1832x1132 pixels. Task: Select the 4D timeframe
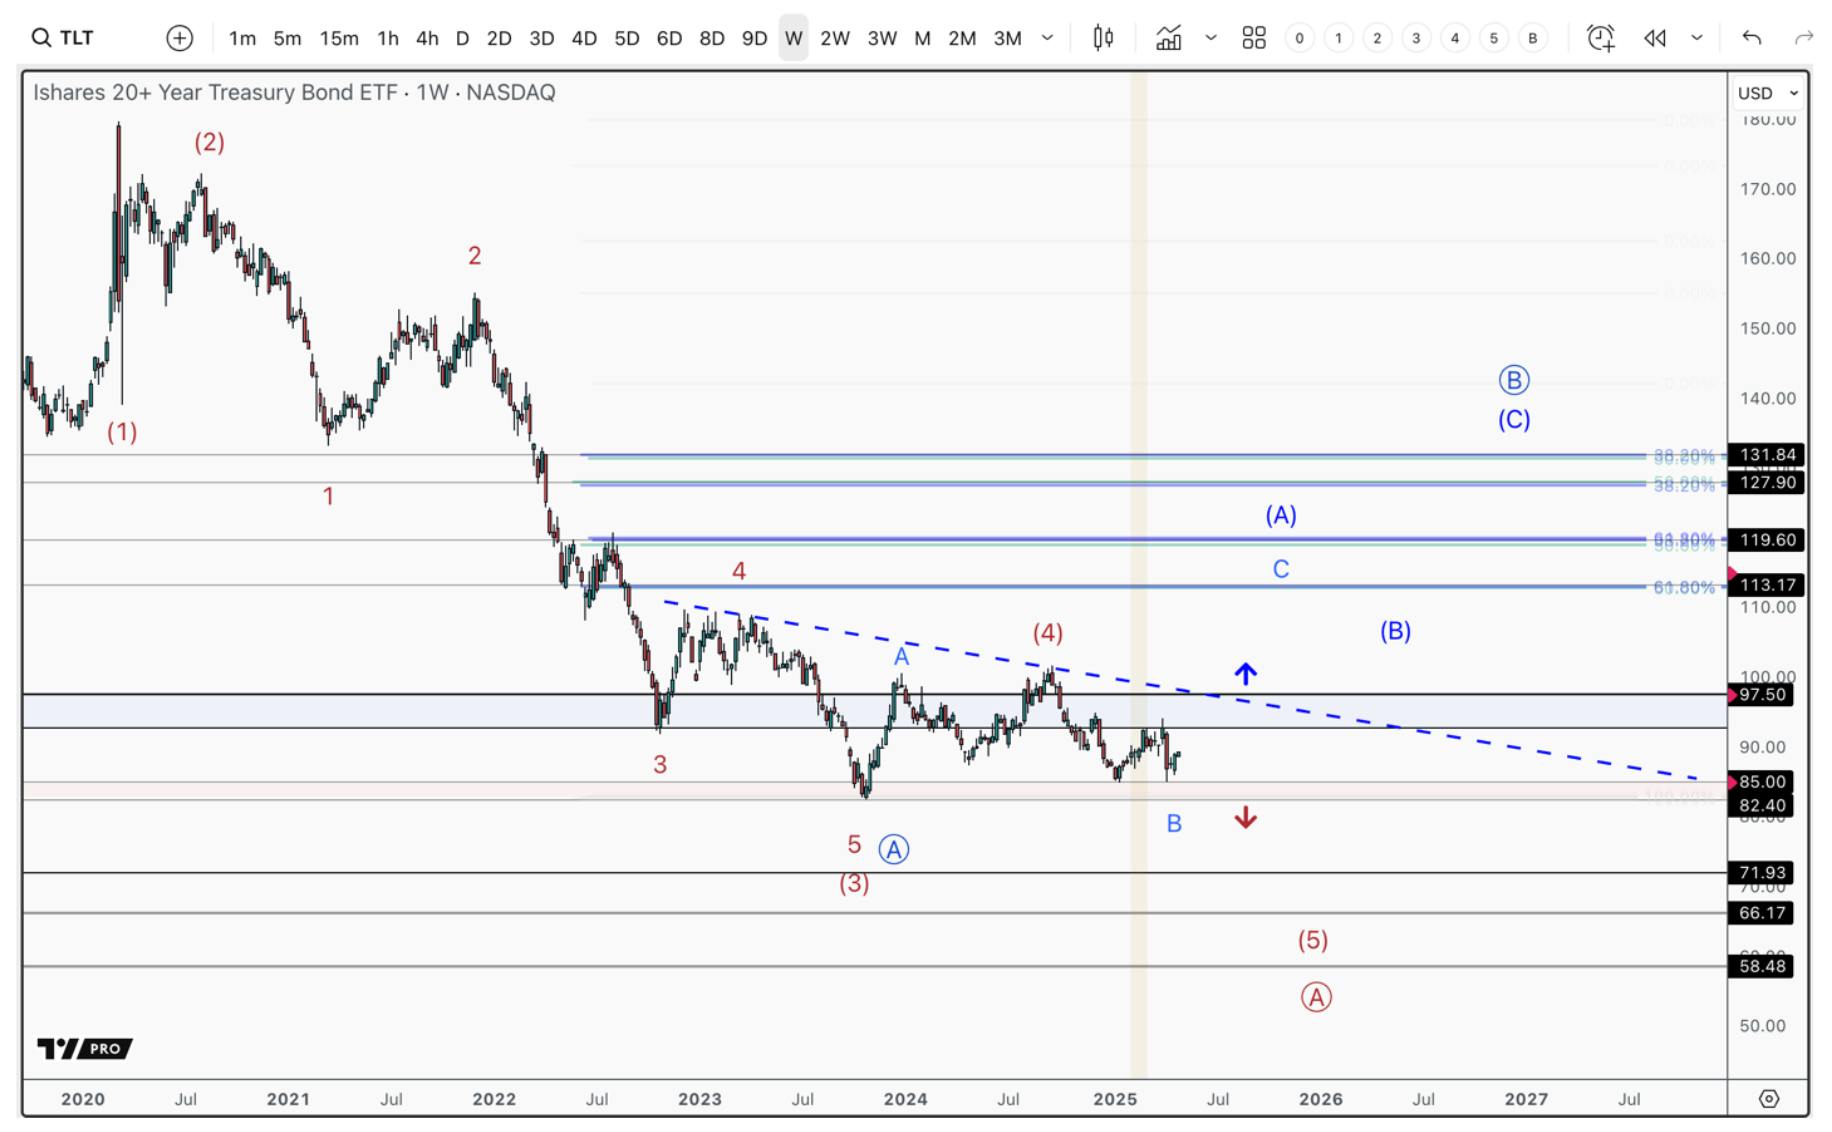tap(584, 38)
